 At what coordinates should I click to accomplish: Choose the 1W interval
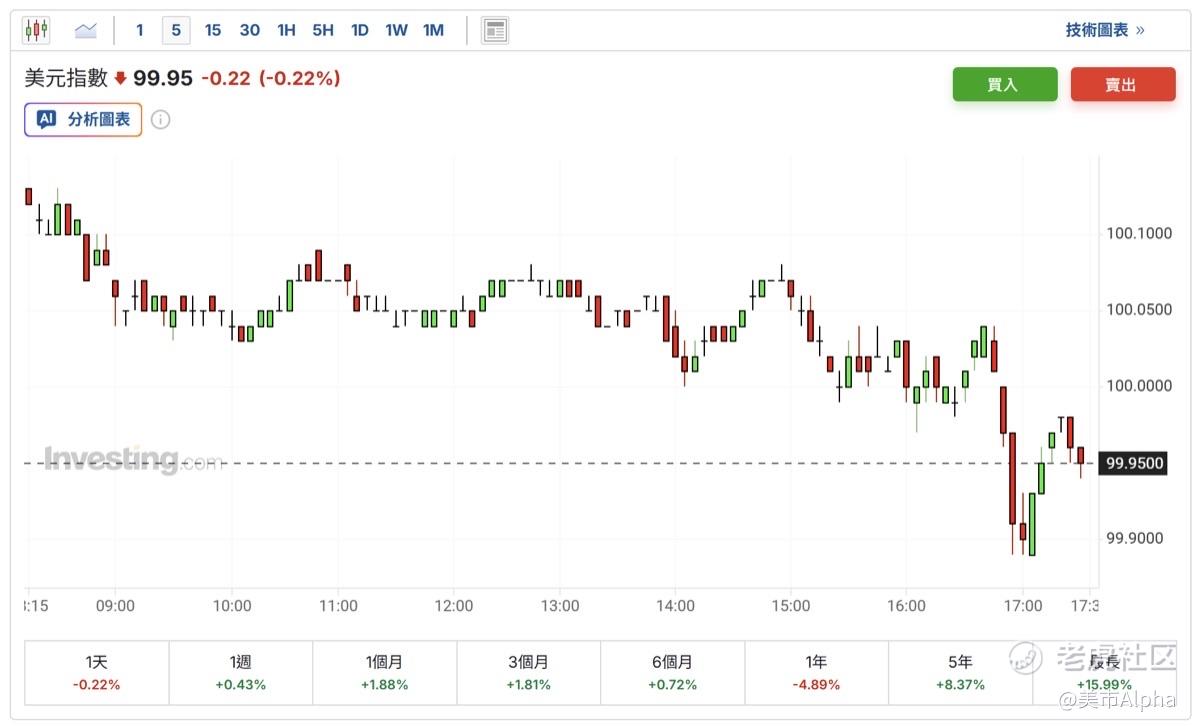tap(396, 30)
